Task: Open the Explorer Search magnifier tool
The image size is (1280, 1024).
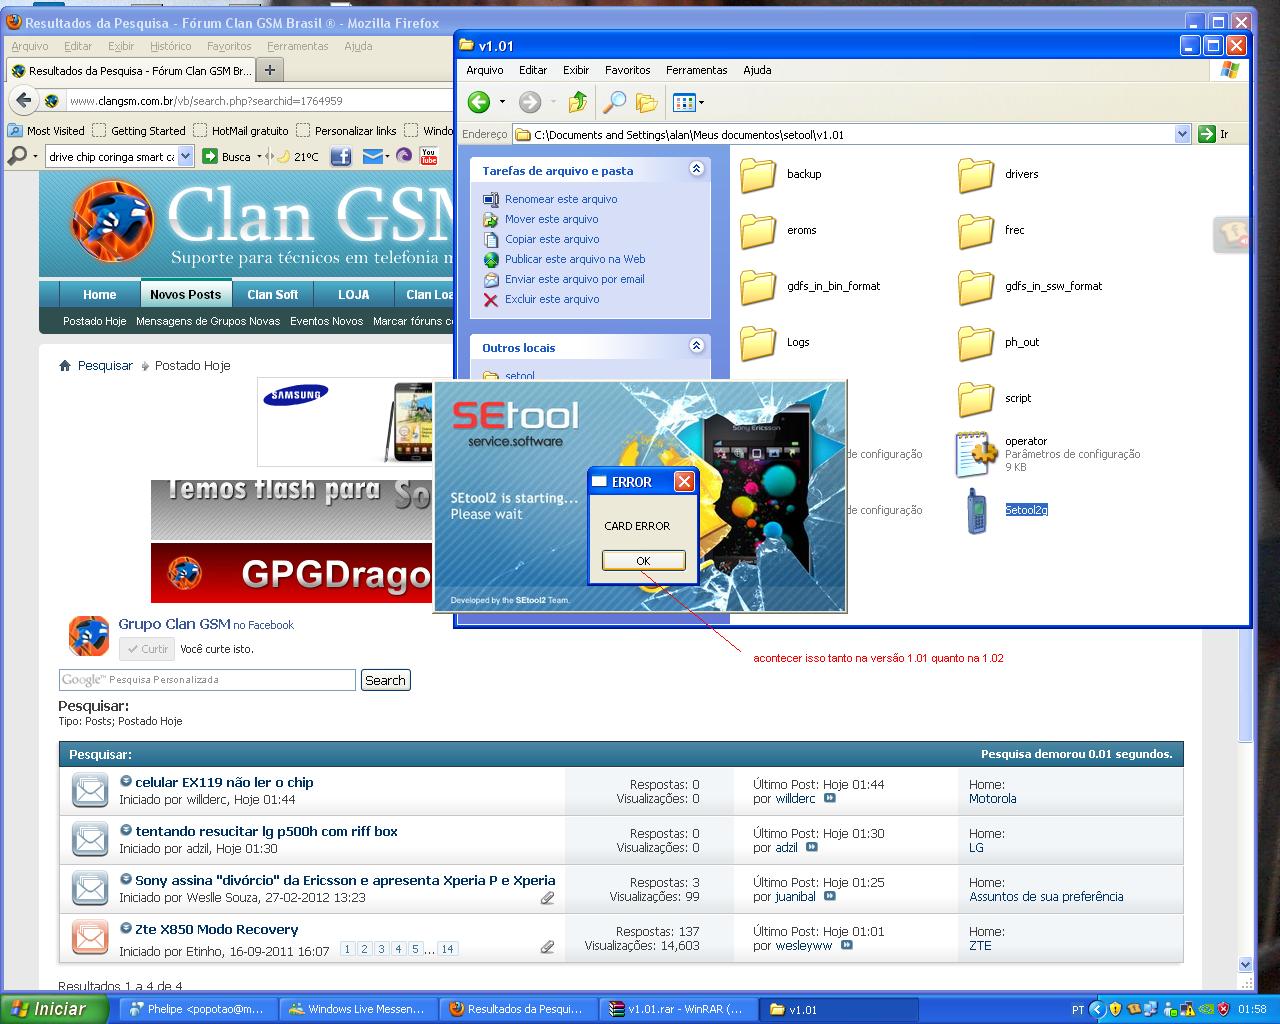Action: click(x=613, y=102)
